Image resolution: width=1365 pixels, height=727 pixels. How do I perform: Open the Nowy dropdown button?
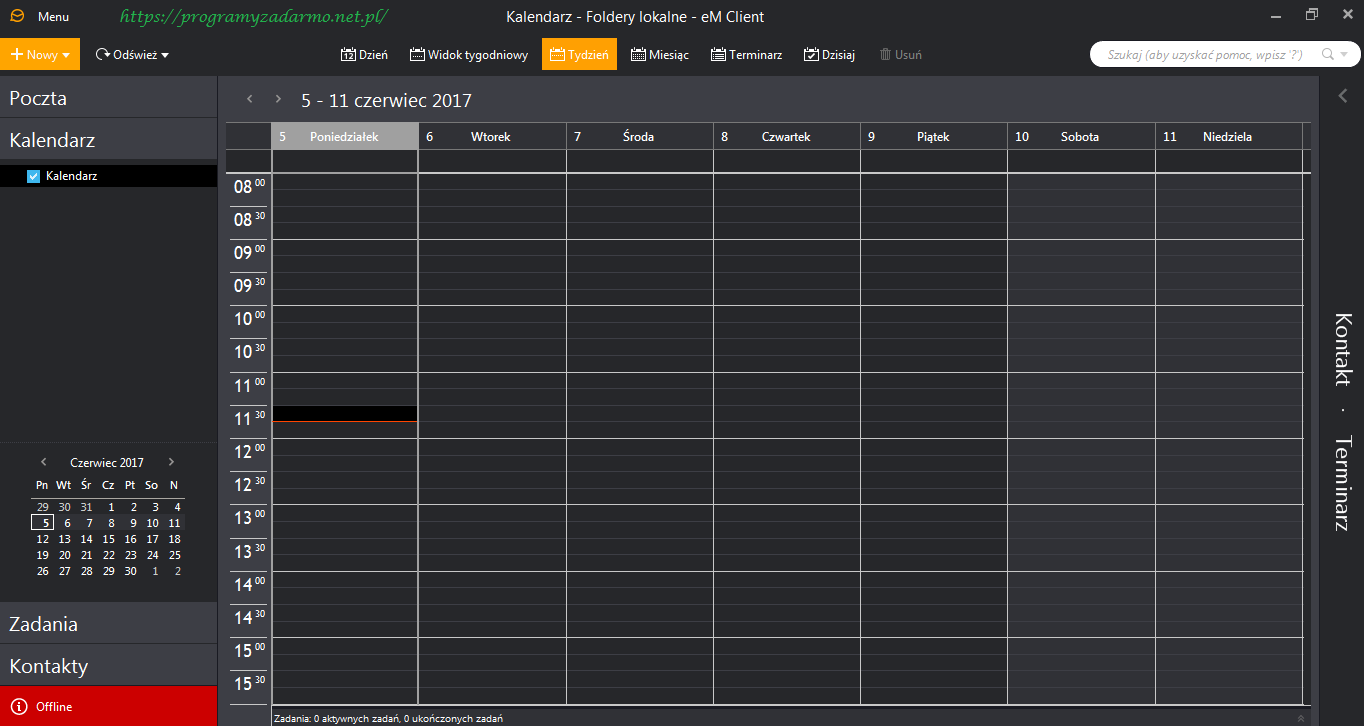click(40, 55)
